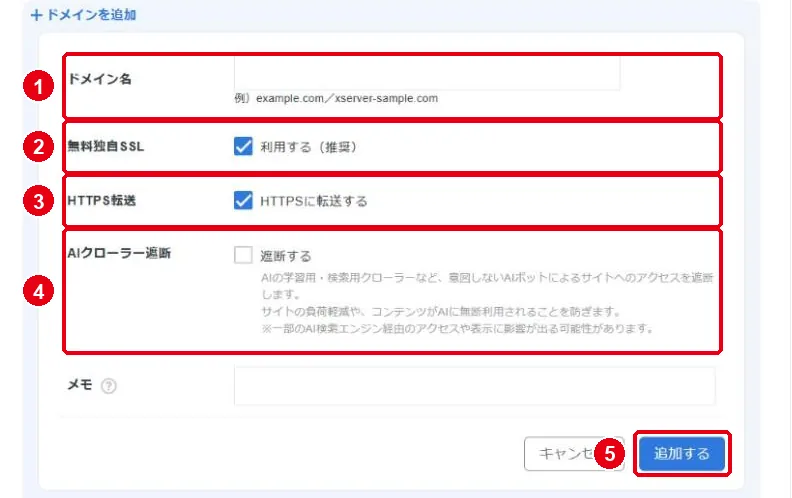Click the HTTPS転送 label
The image size is (792, 498).
click(x=102, y=201)
